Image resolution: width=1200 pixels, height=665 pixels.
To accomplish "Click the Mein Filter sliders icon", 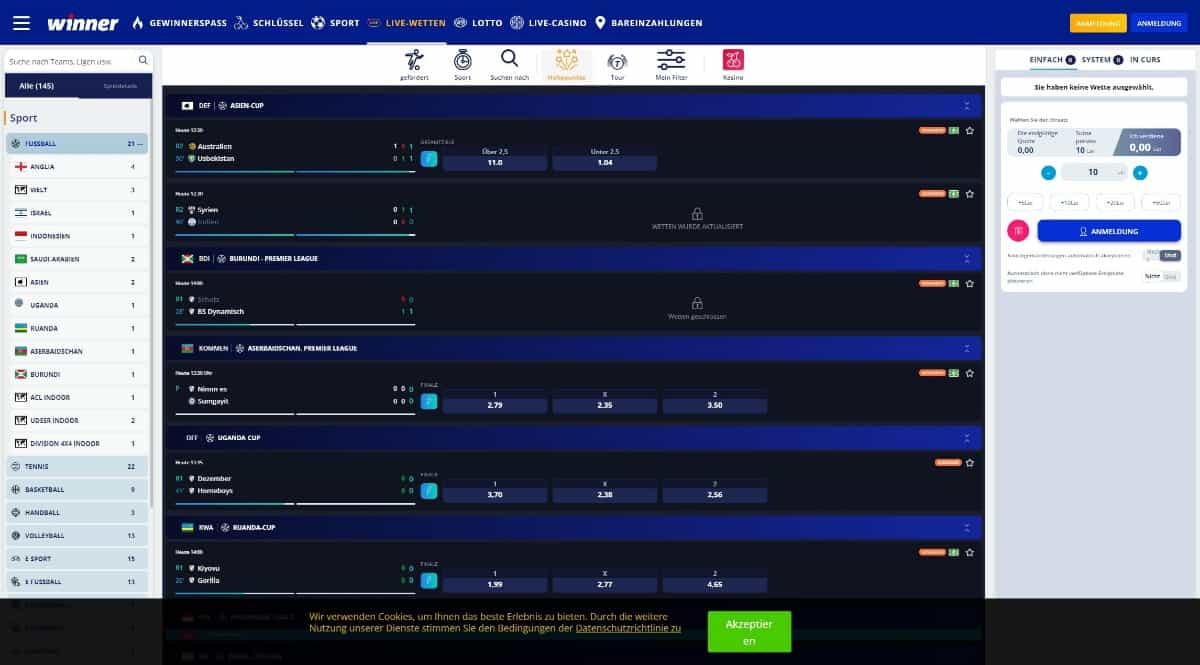I will 671,63.
